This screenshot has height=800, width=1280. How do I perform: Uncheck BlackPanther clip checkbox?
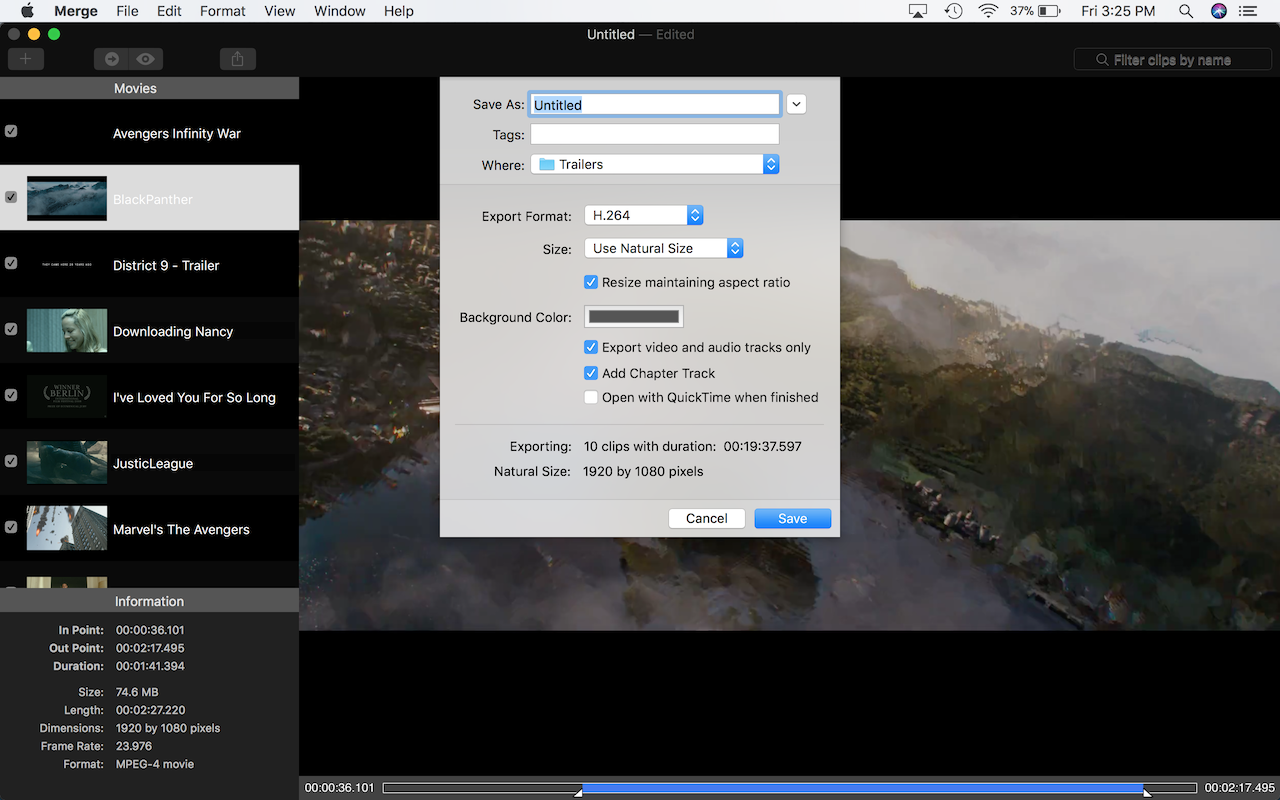pos(11,197)
